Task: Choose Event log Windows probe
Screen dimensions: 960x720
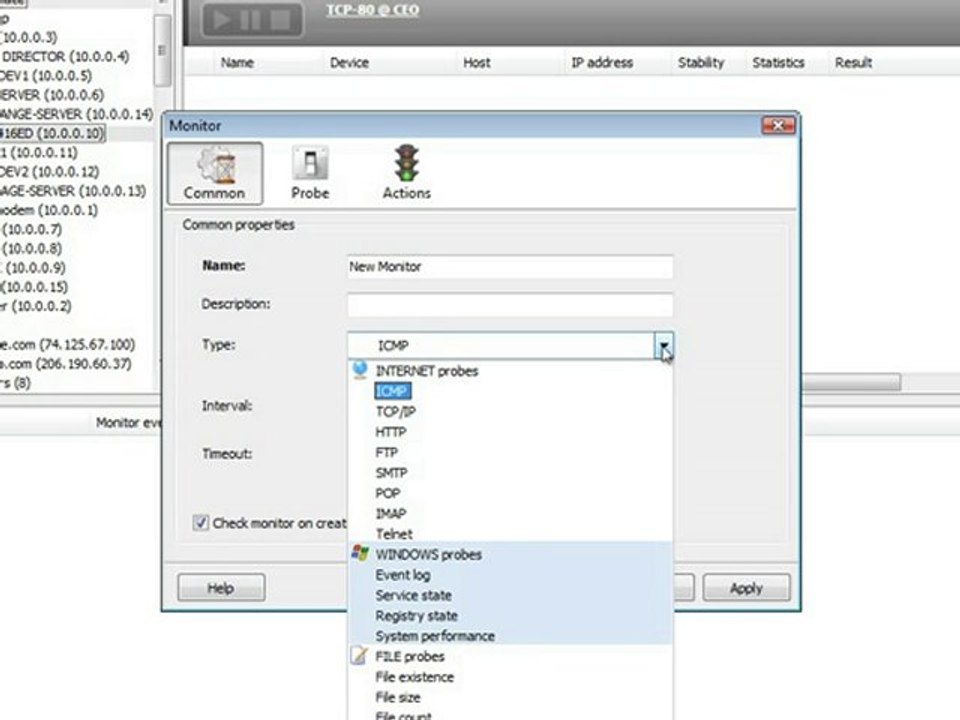Action: [x=403, y=575]
